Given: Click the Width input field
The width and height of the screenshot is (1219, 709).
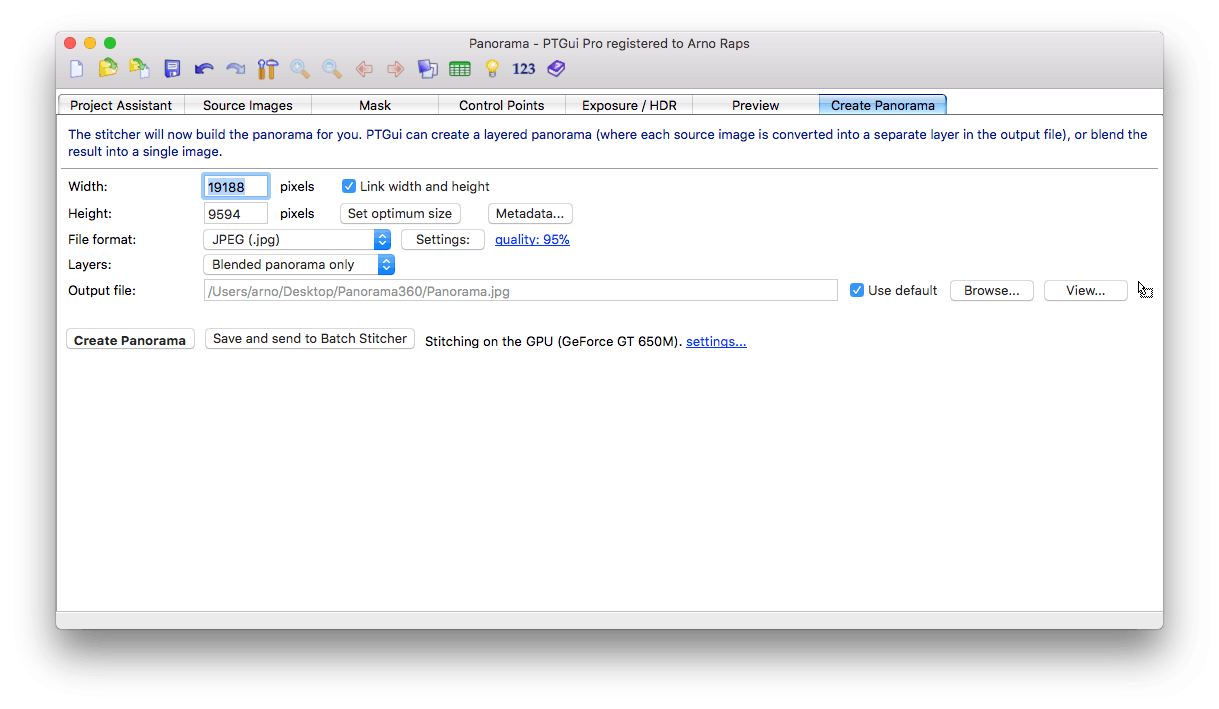Looking at the screenshot, I should 236,187.
